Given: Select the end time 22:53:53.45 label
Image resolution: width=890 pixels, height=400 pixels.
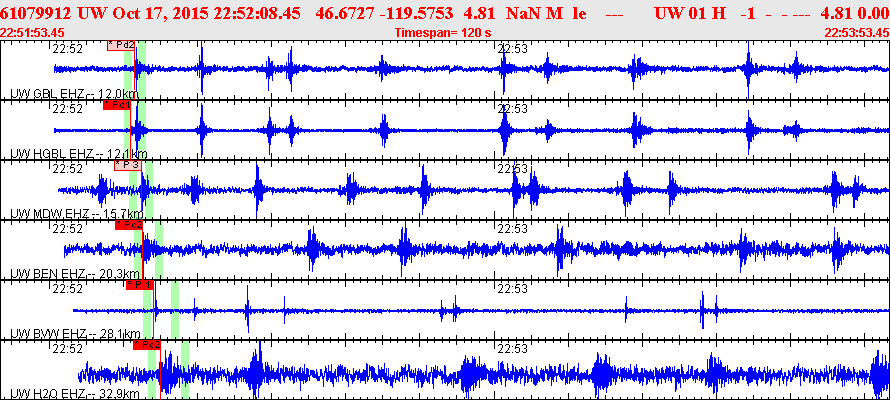Looking at the screenshot, I should (857, 32).
